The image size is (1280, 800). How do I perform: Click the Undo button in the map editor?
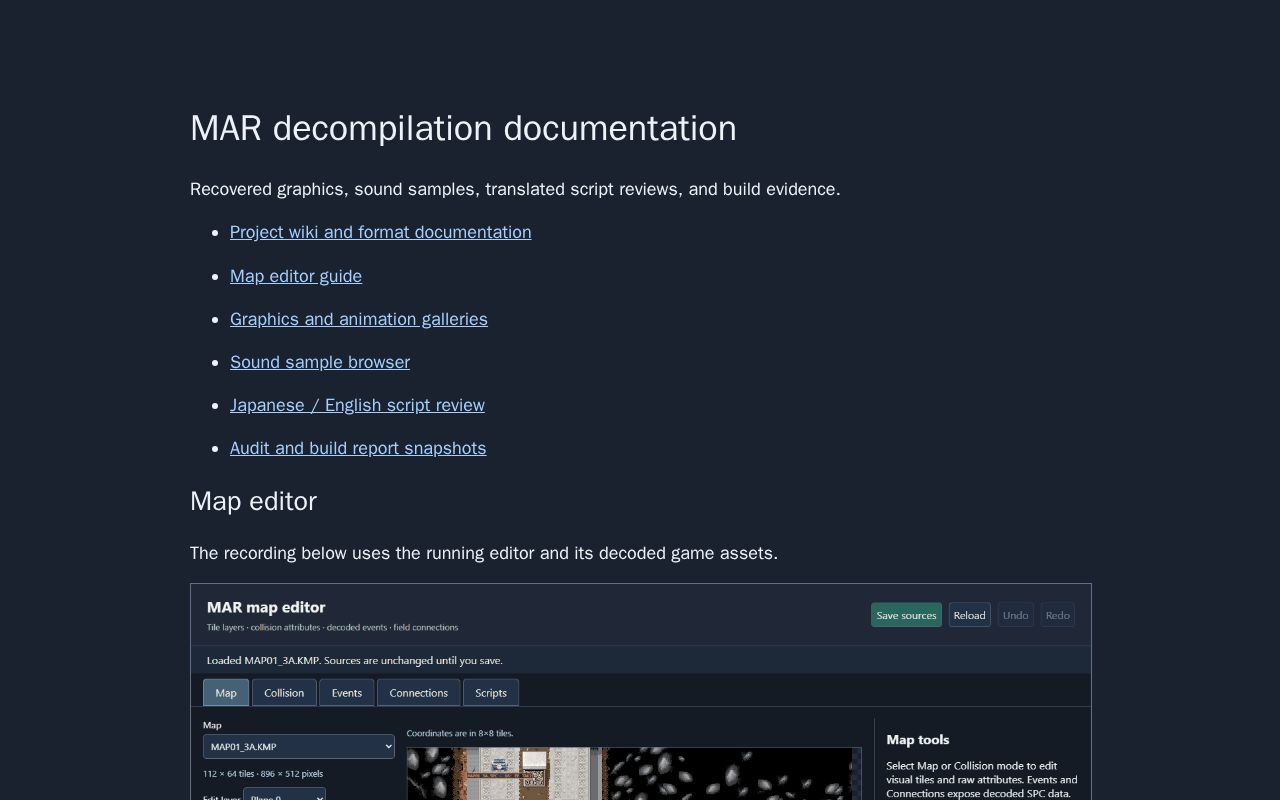(x=1015, y=615)
